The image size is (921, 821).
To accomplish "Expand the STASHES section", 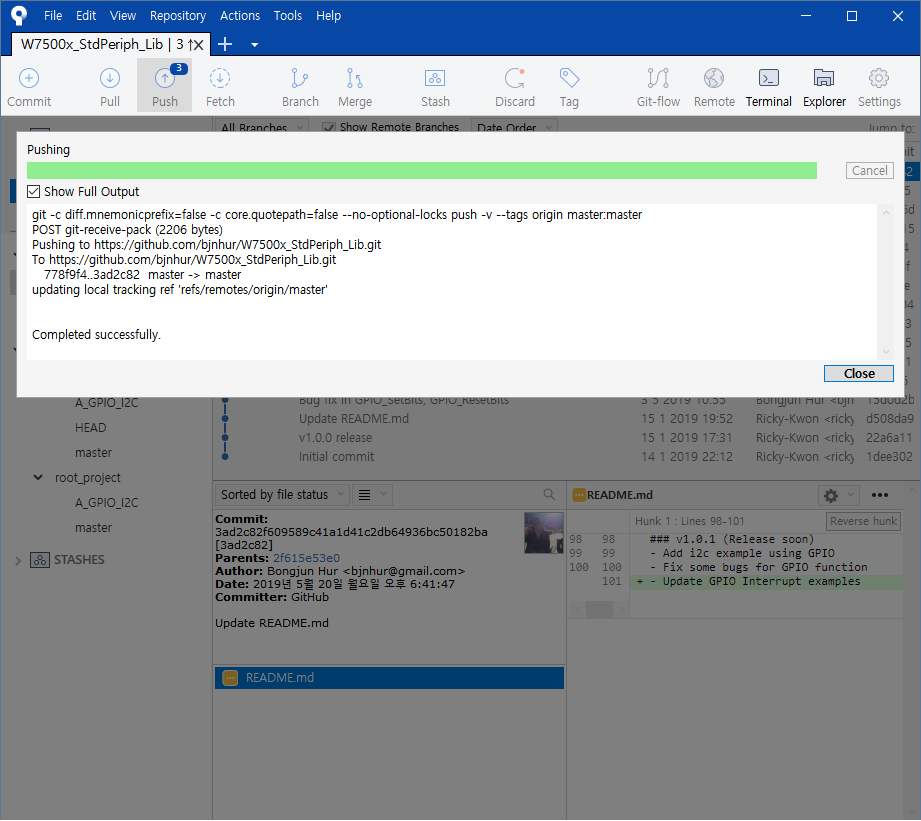I will [x=18, y=560].
